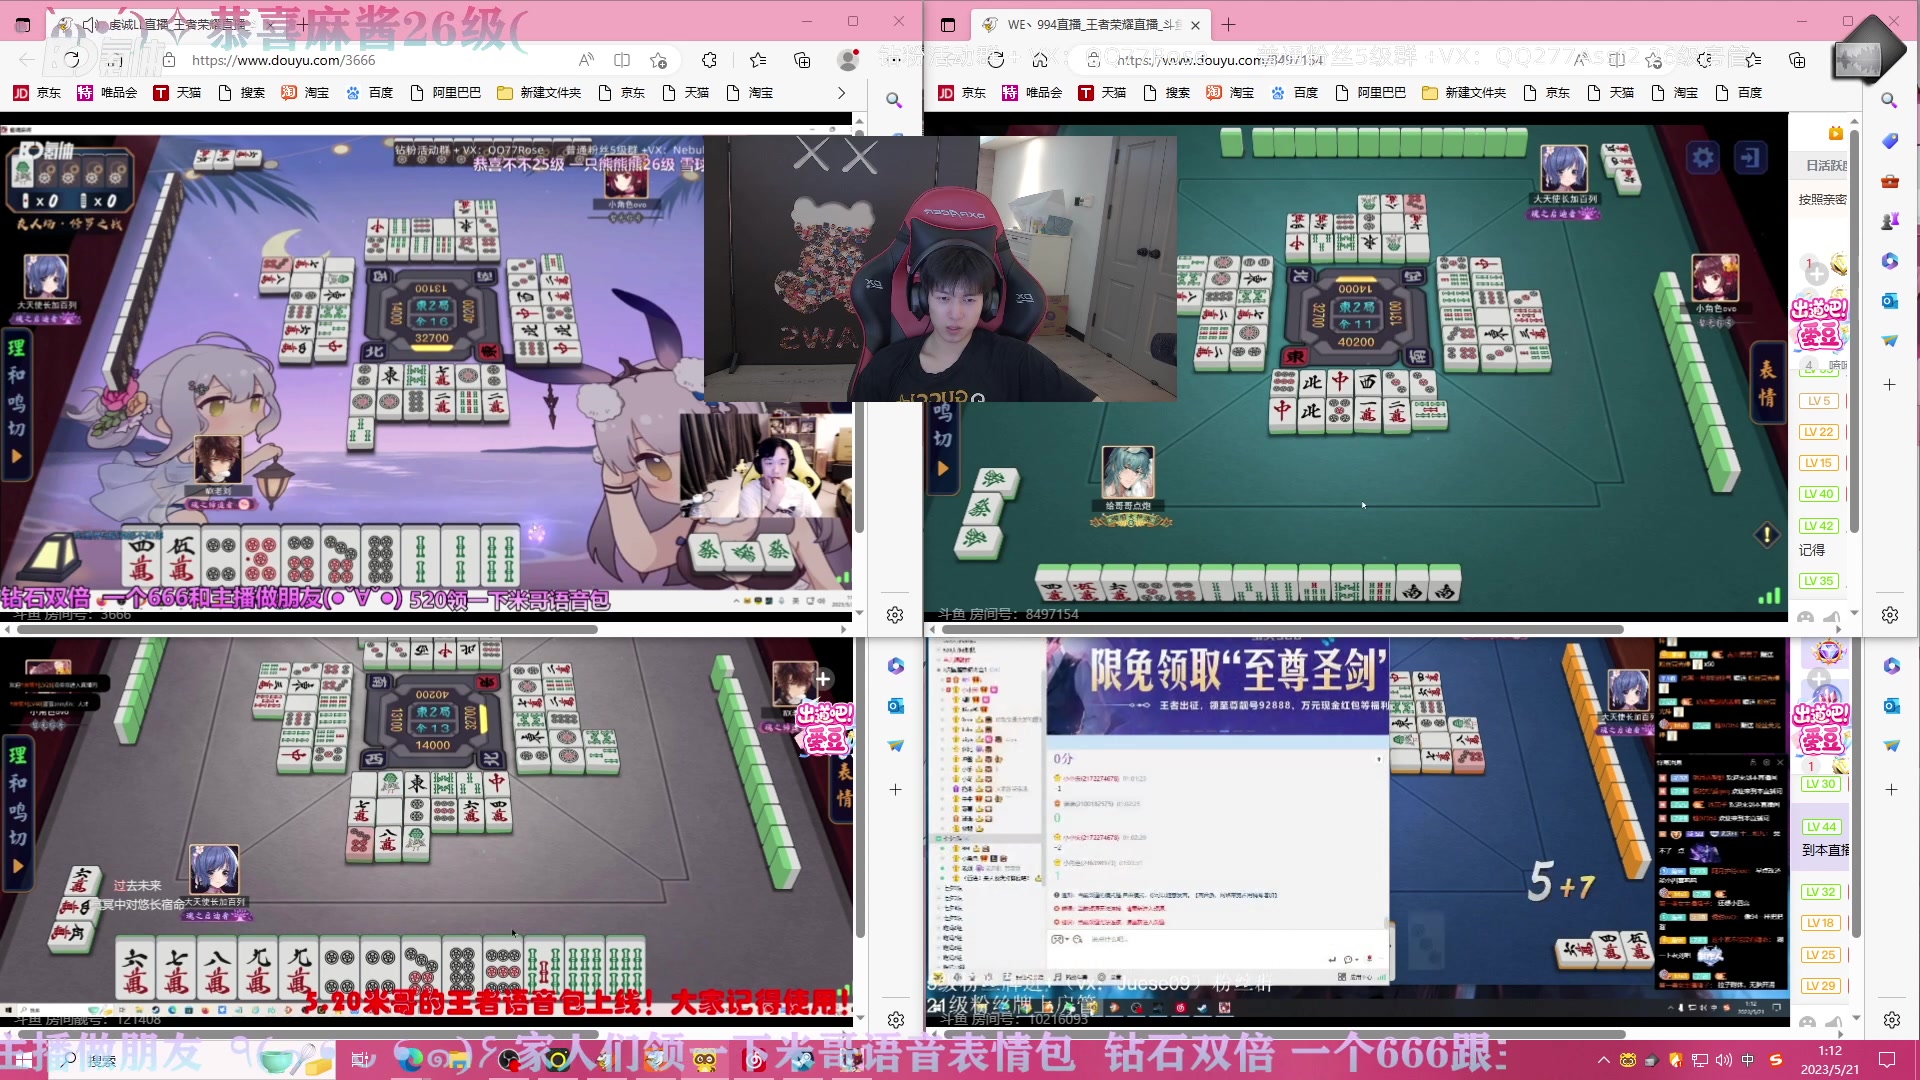
Task: Open 新建文件夹 bookmark folder in left window
Action: pyautogui.click(x=539, y=92)
